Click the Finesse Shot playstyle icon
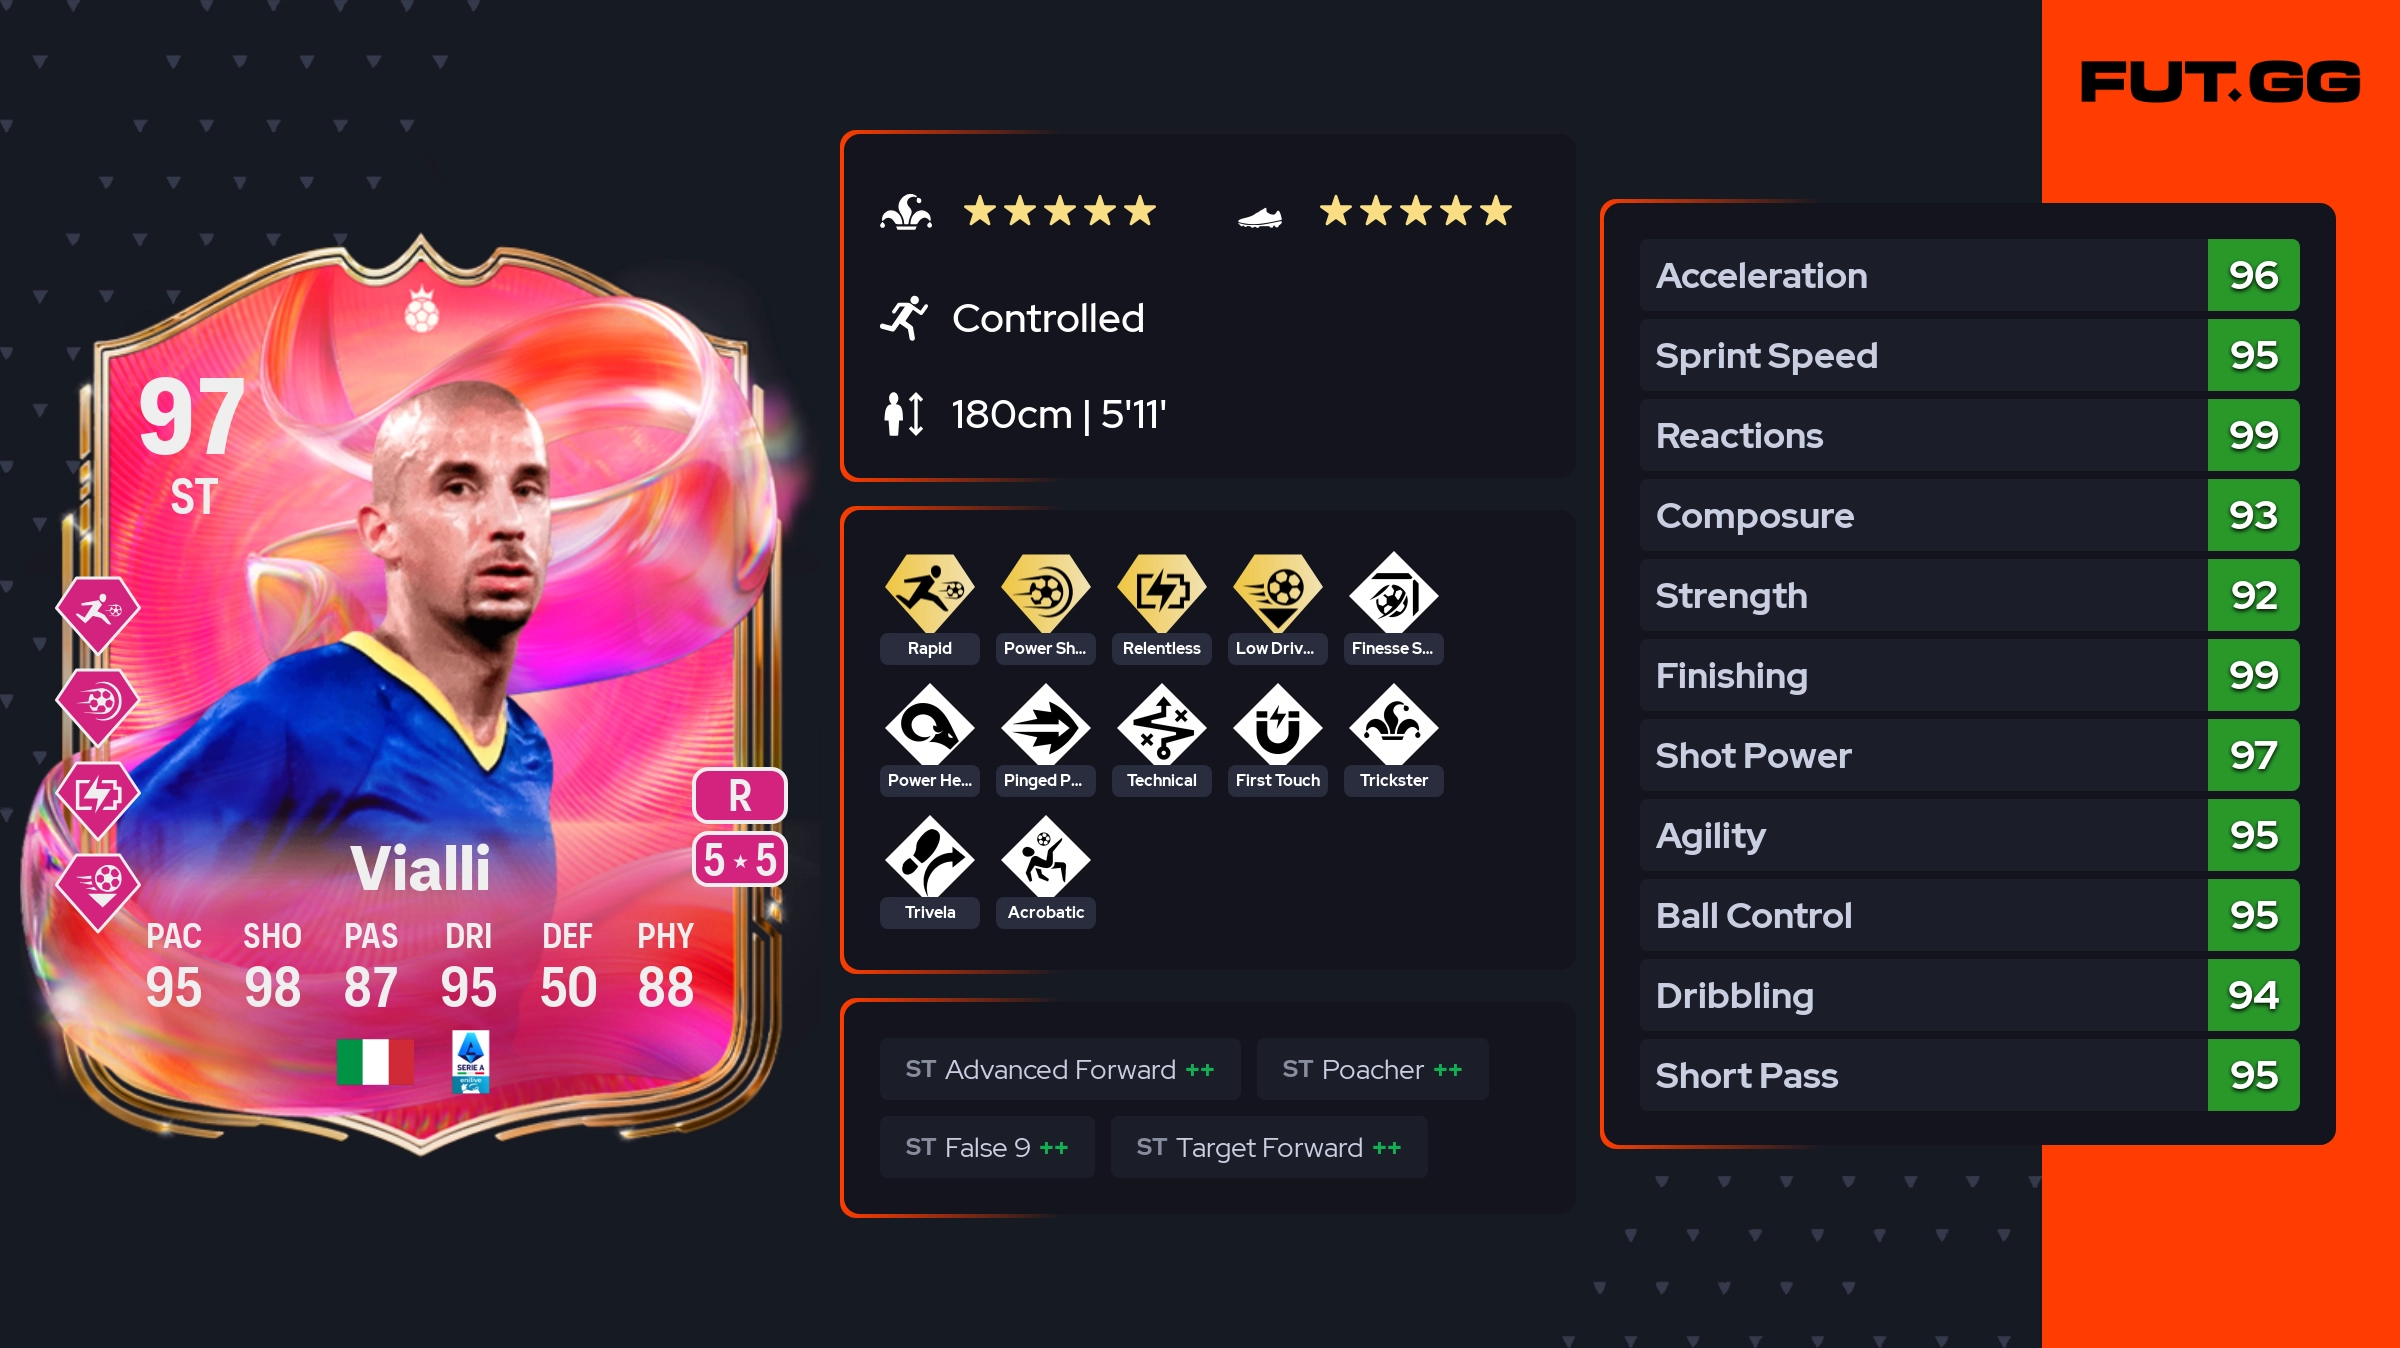This screenshot has height=1348, width=2400. tap(1393, 594)
